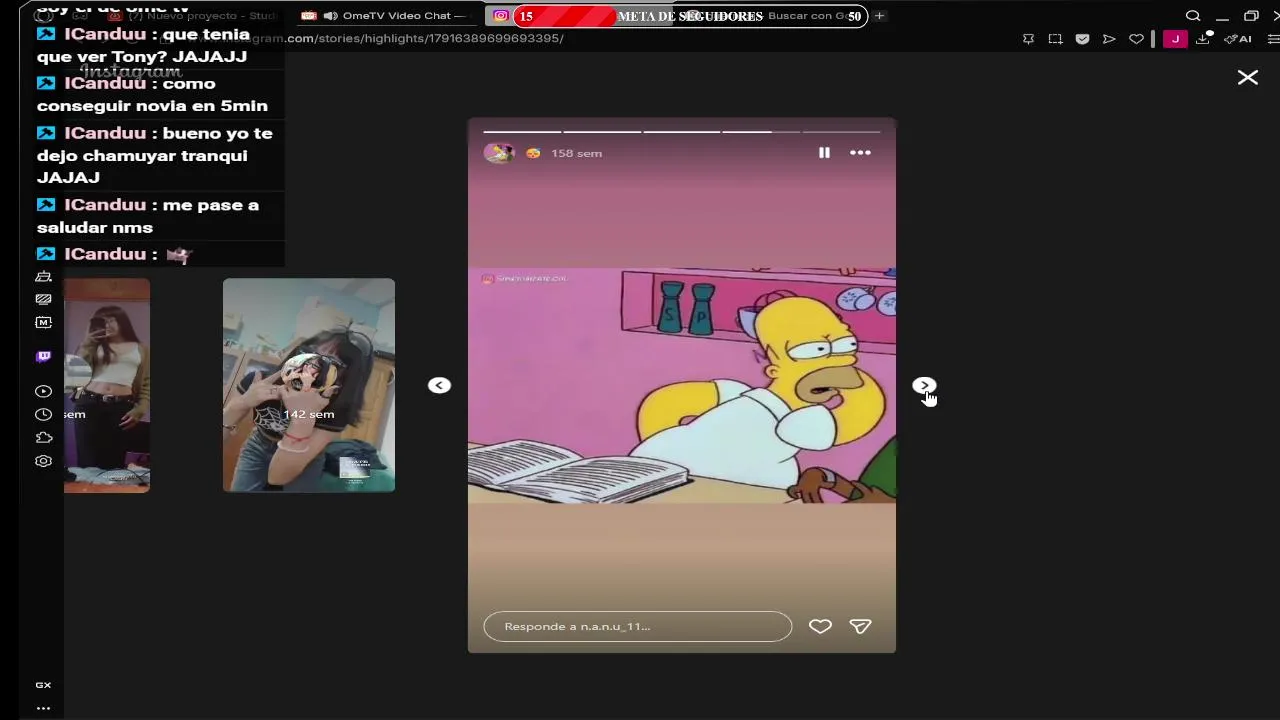The image size is (1280, 720).
Task: Like the story with the heart icon
Action: click(x=820, y=626)
